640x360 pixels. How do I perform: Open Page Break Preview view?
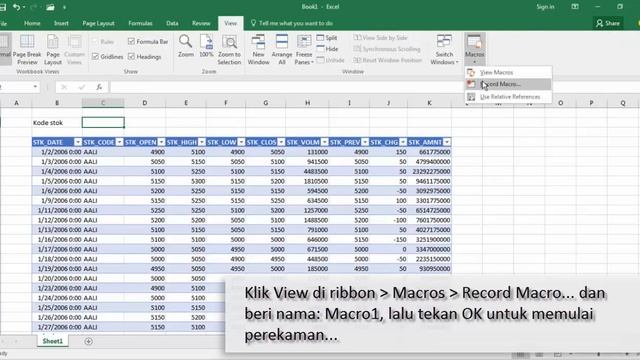pos(27,50)
